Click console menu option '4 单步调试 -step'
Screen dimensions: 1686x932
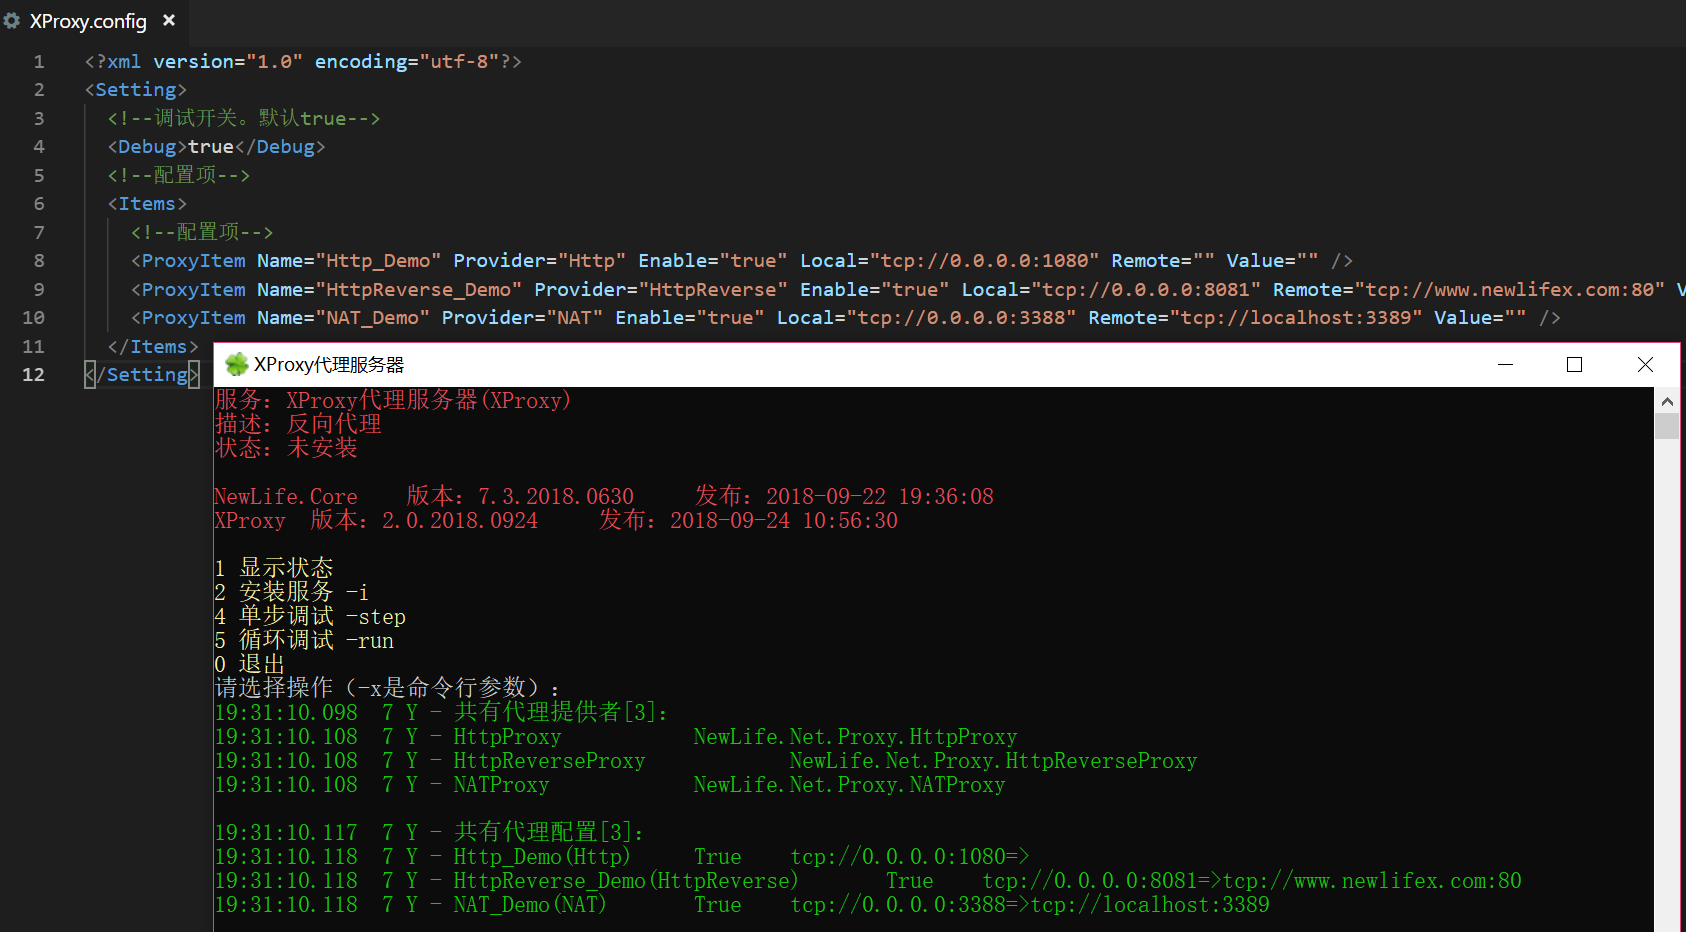click(310, 616)
